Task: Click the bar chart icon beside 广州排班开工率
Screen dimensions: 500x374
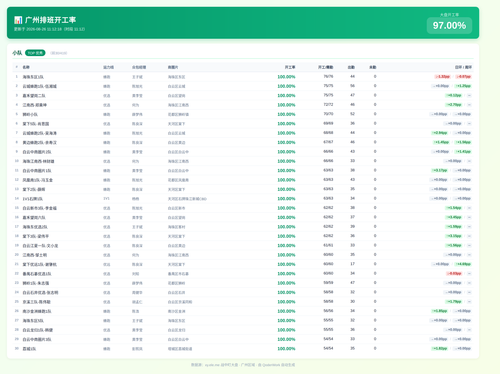Action: (18, 20)
